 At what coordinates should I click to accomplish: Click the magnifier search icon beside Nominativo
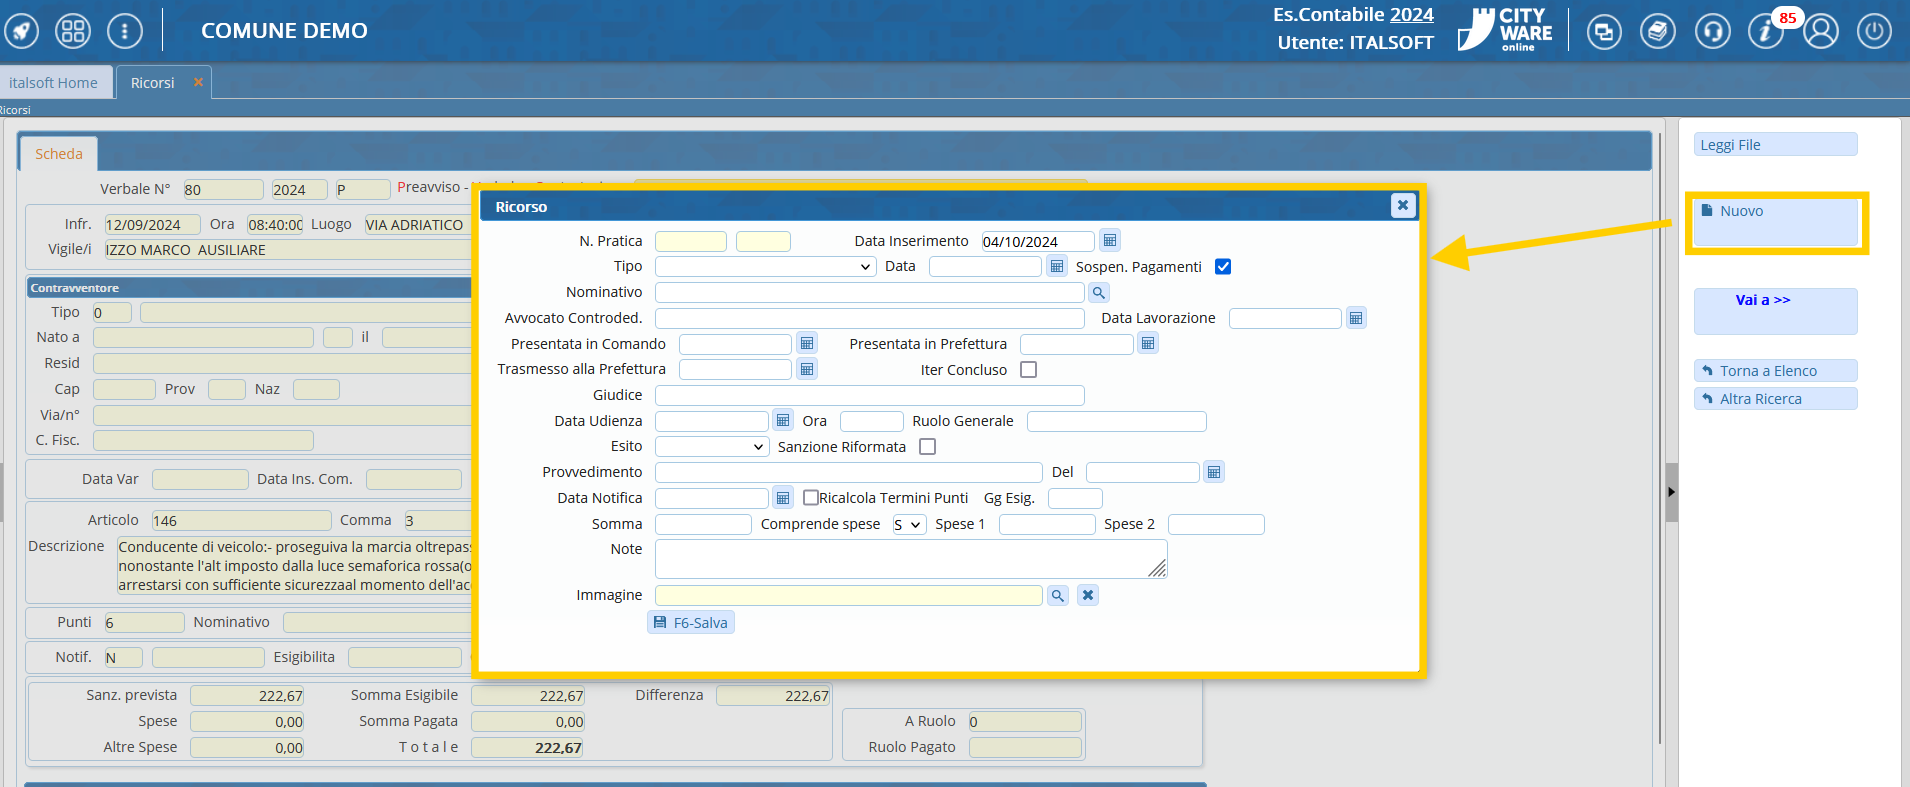[1098, 293]
